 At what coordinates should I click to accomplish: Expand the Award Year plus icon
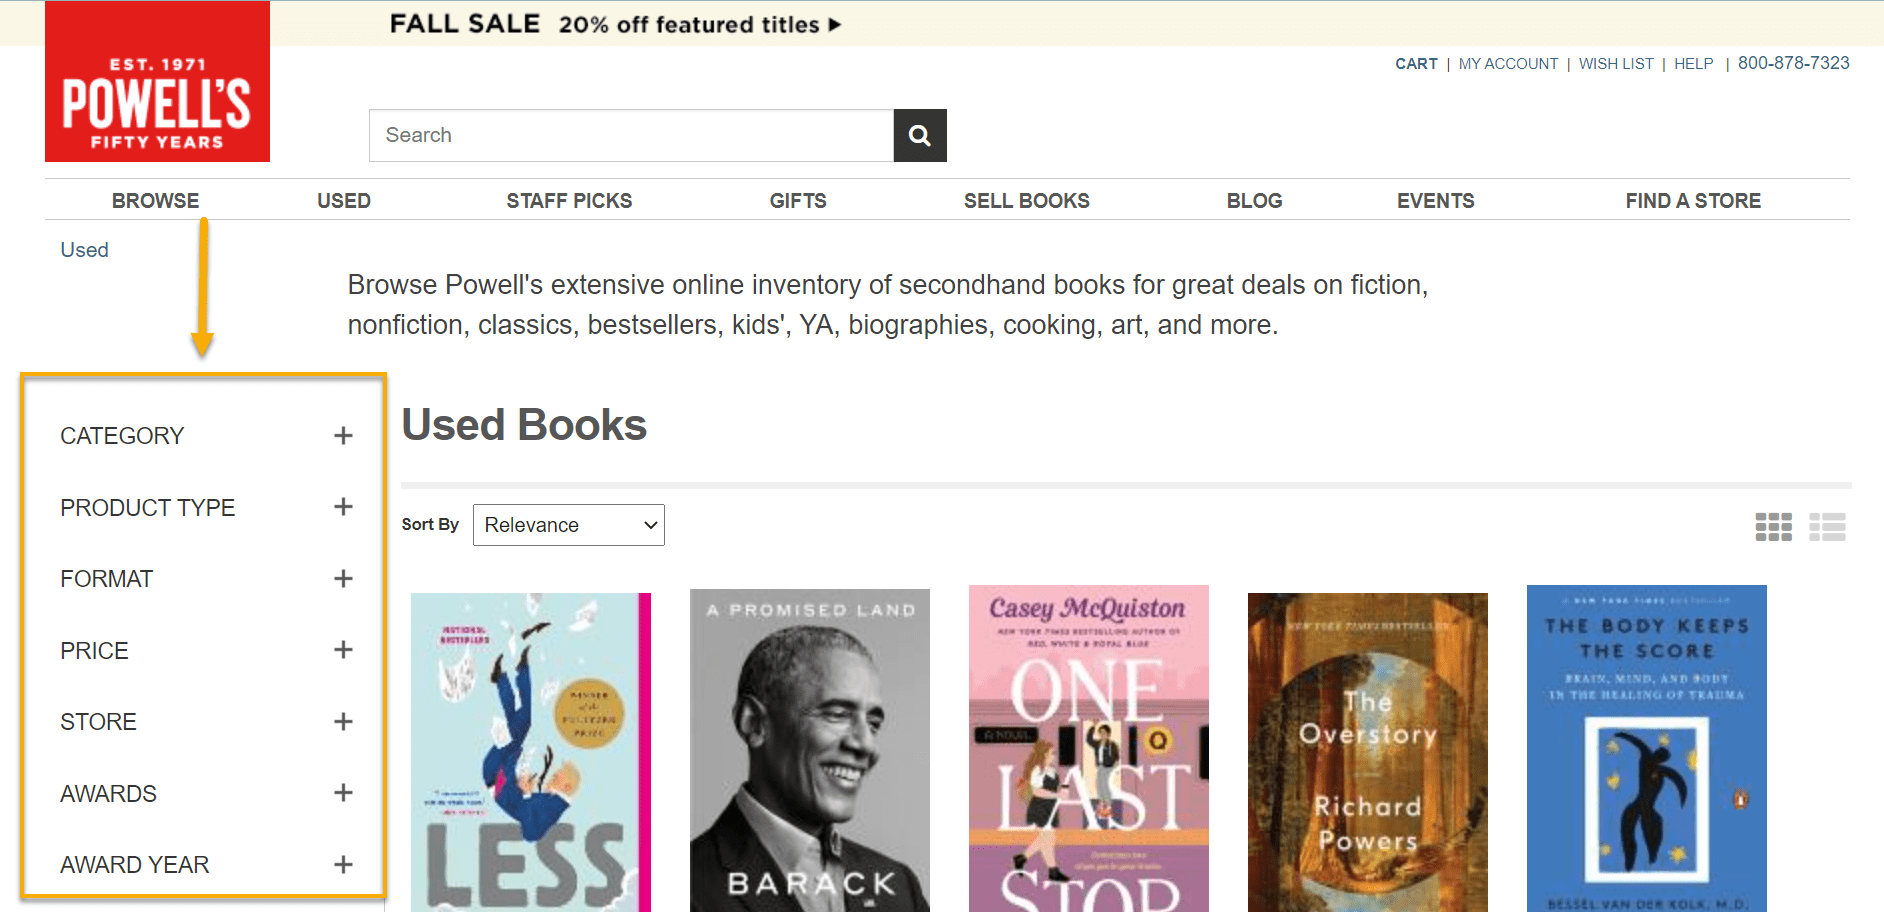point(343,865)
